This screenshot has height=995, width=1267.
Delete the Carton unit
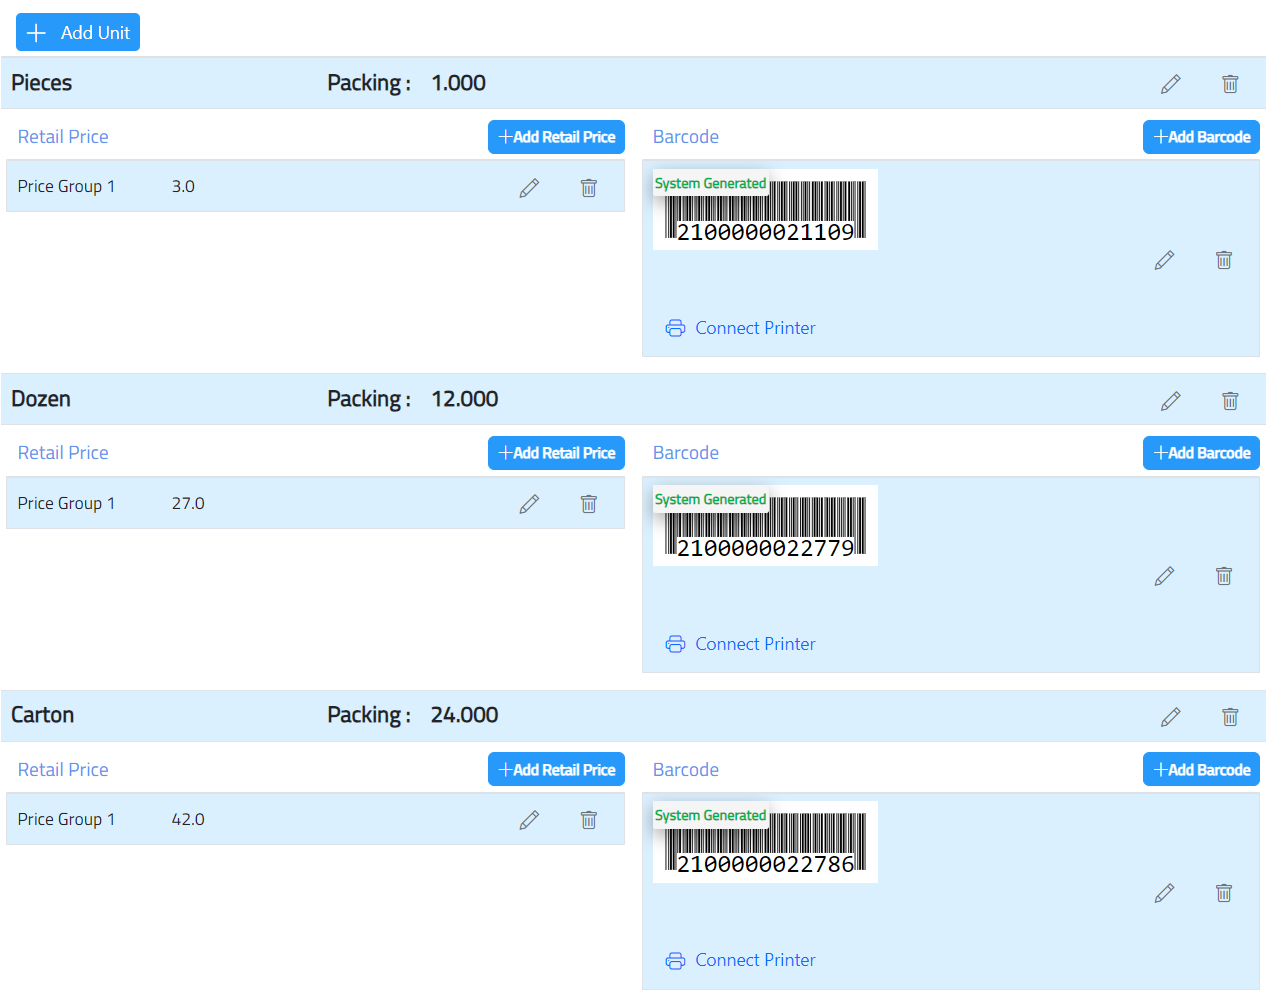click(1230, 716)
